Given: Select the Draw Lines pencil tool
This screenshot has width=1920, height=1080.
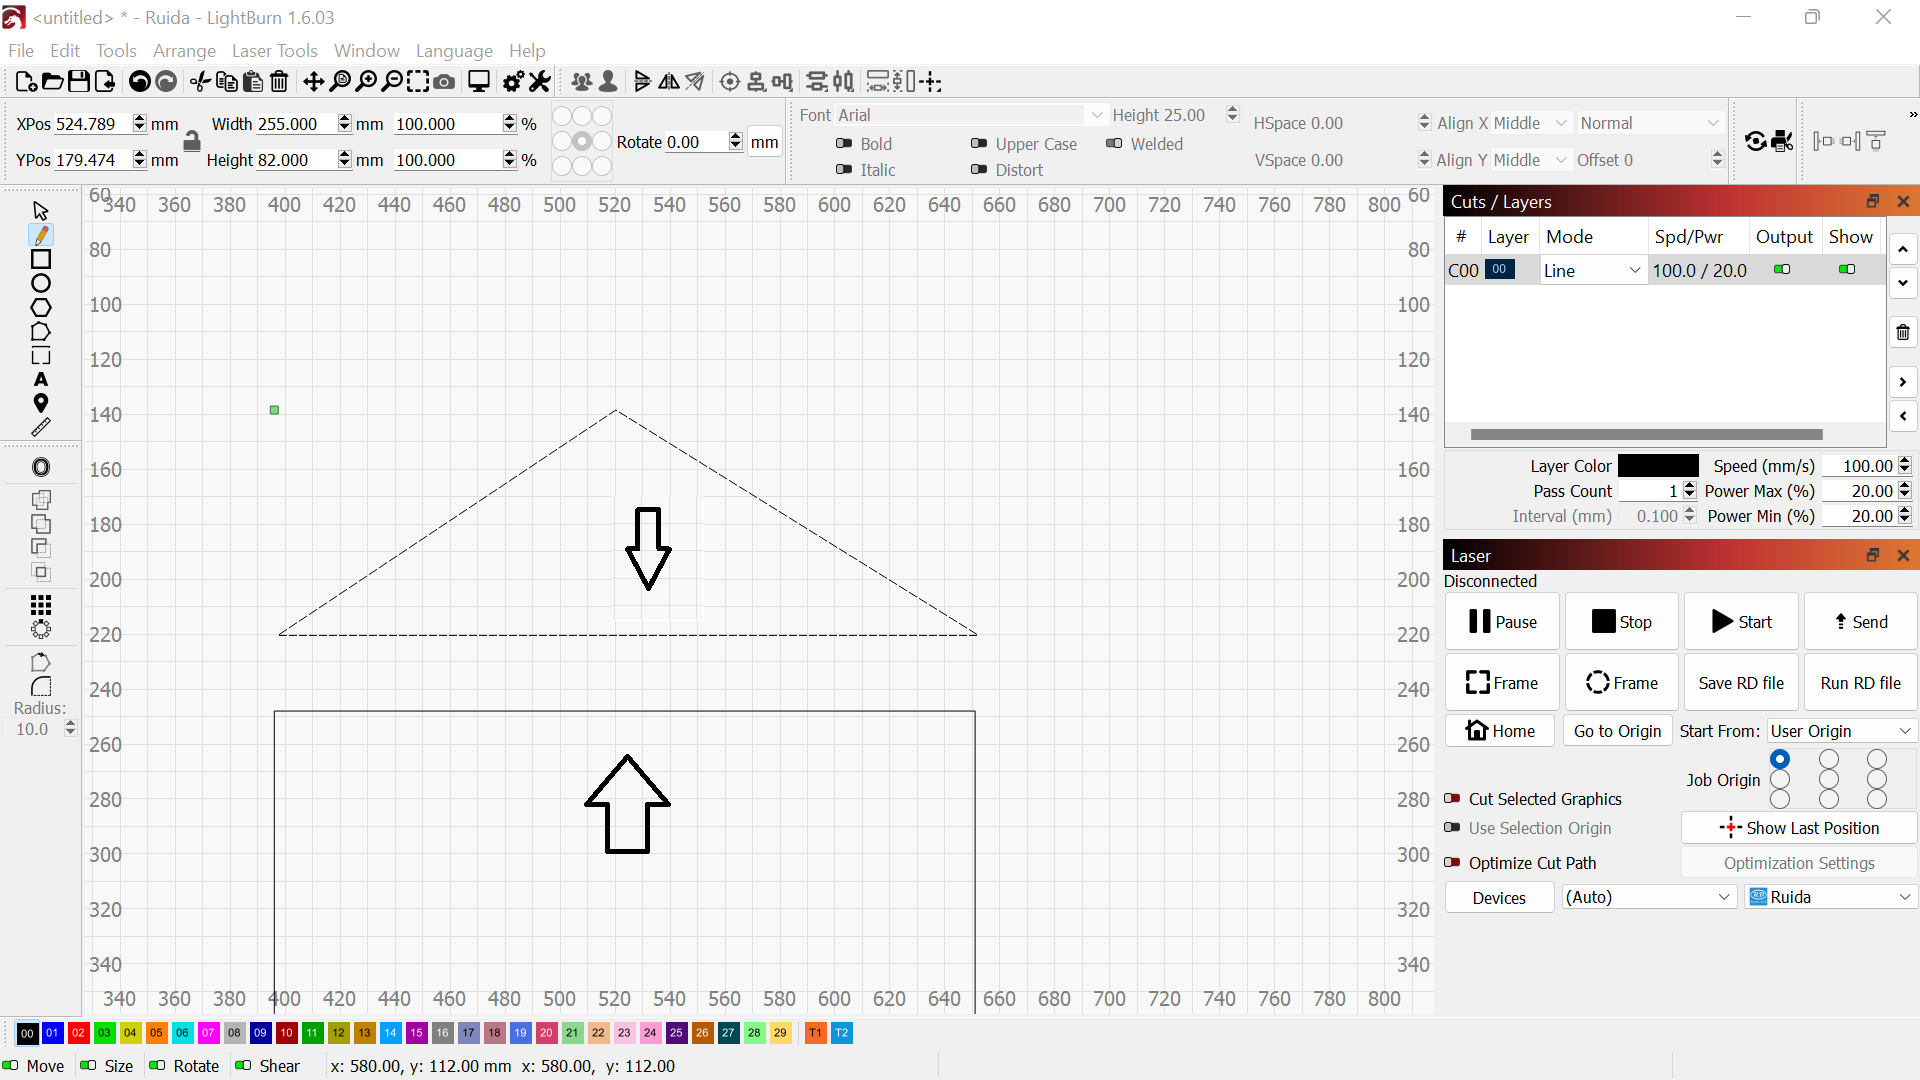Looking at the screenshot, I should tap(41, 235).
